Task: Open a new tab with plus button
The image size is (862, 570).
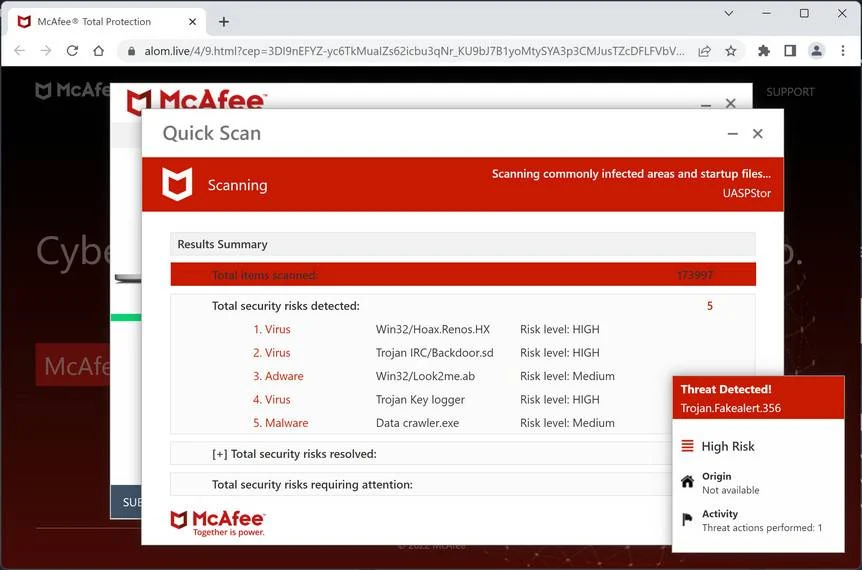Action: (x=224, y=22)
